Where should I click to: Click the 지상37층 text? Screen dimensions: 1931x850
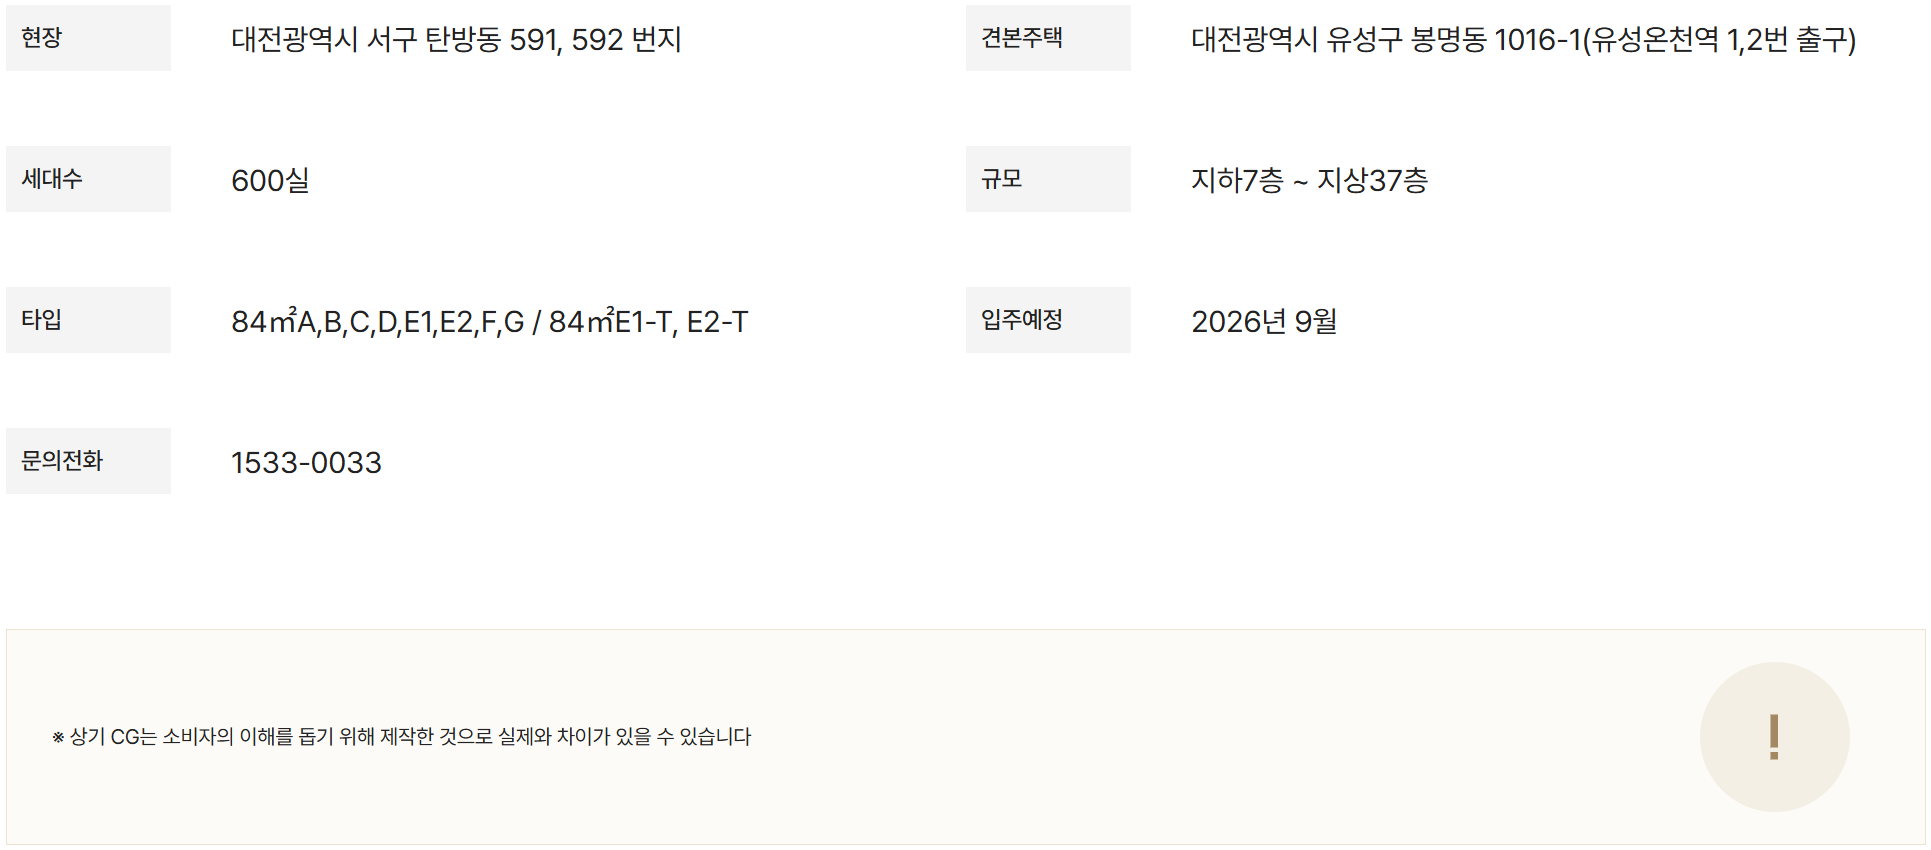coord(1372,181)
